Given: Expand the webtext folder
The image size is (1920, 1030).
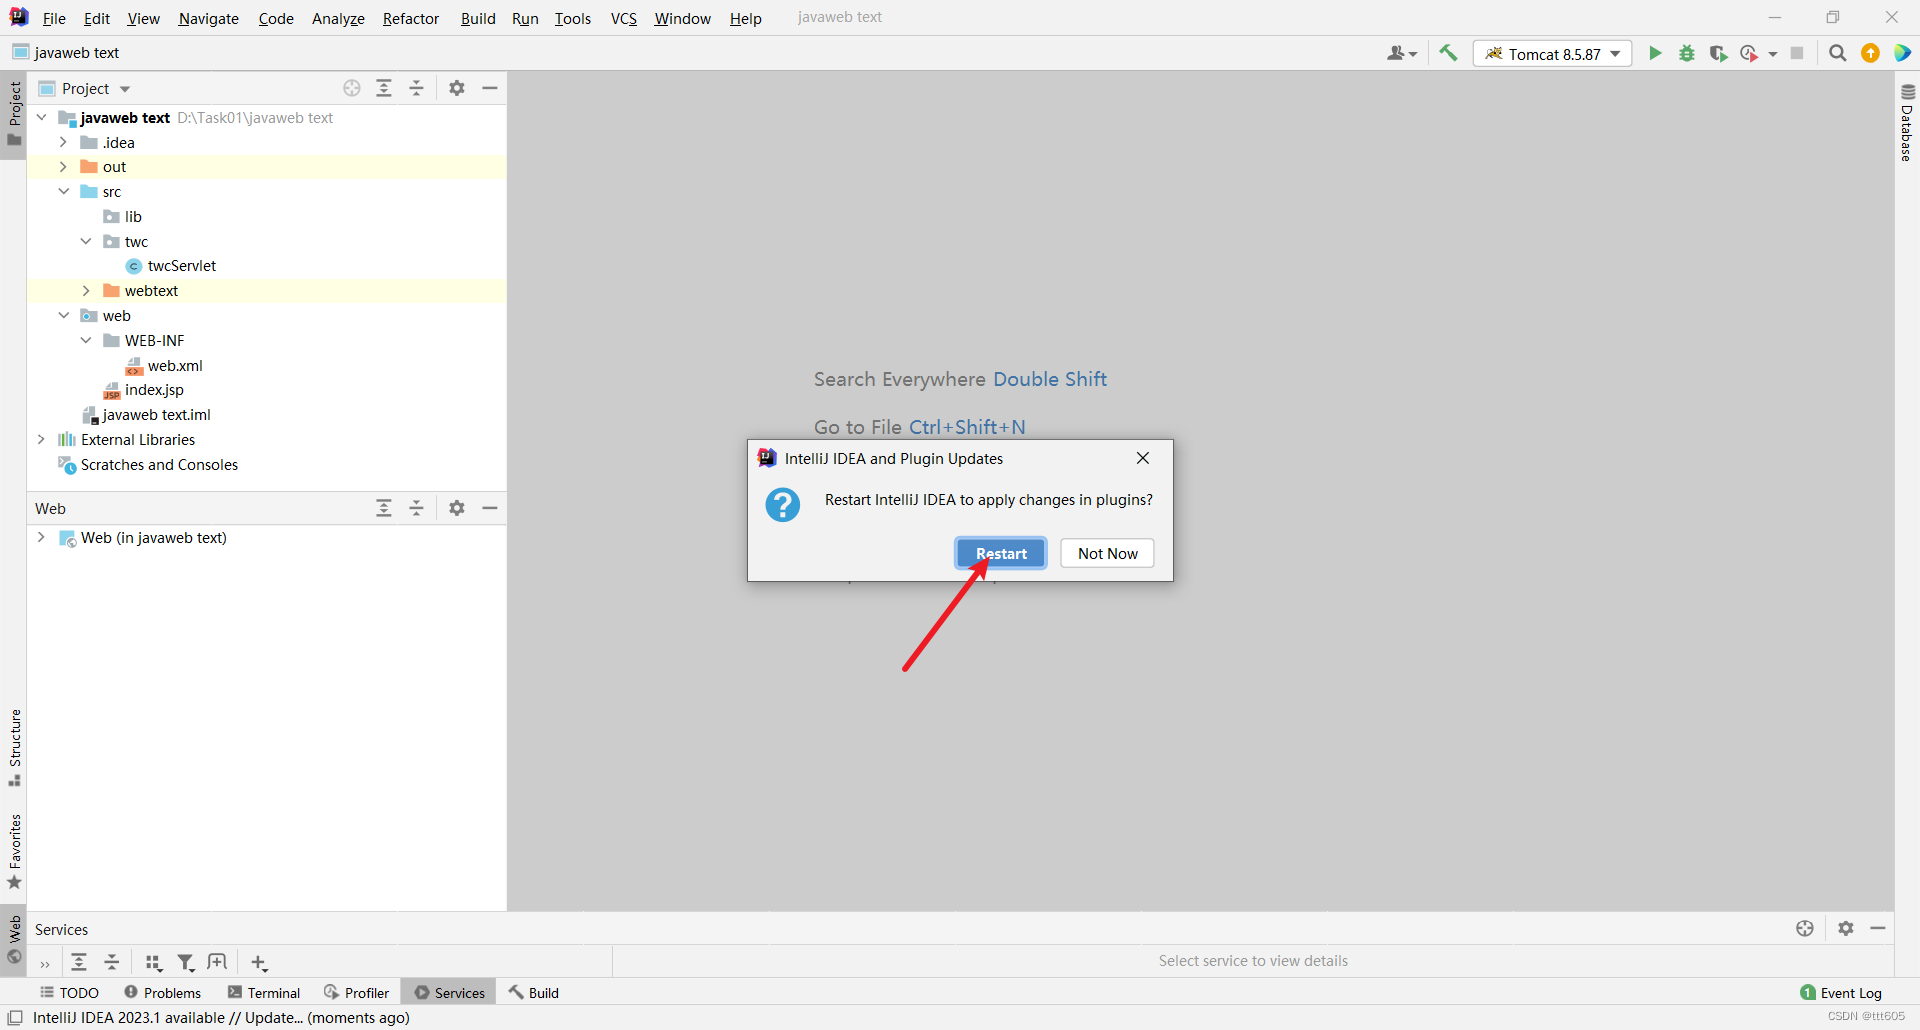Looking at the screenshot, I should [86, 291].
